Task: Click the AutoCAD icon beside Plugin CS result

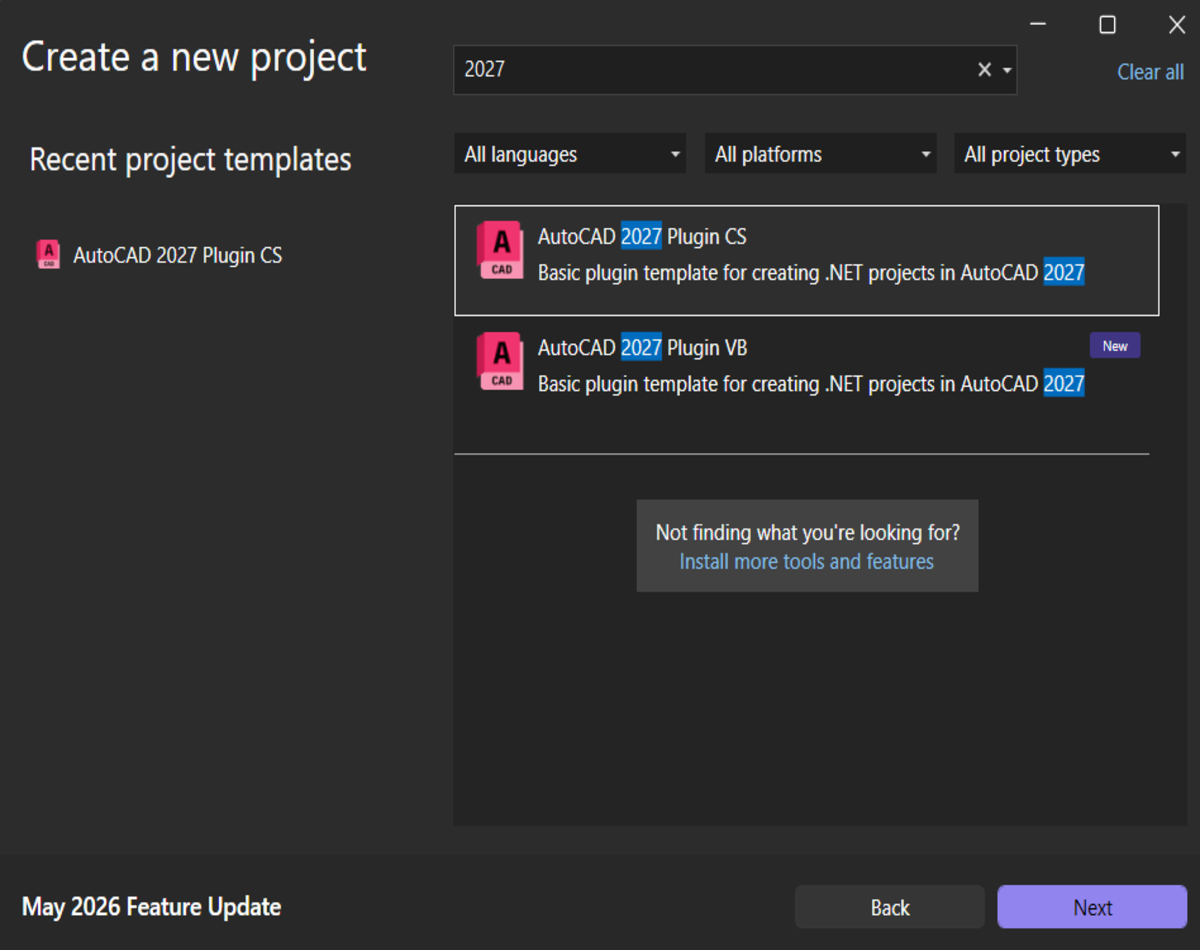Action: coord(500,249)
